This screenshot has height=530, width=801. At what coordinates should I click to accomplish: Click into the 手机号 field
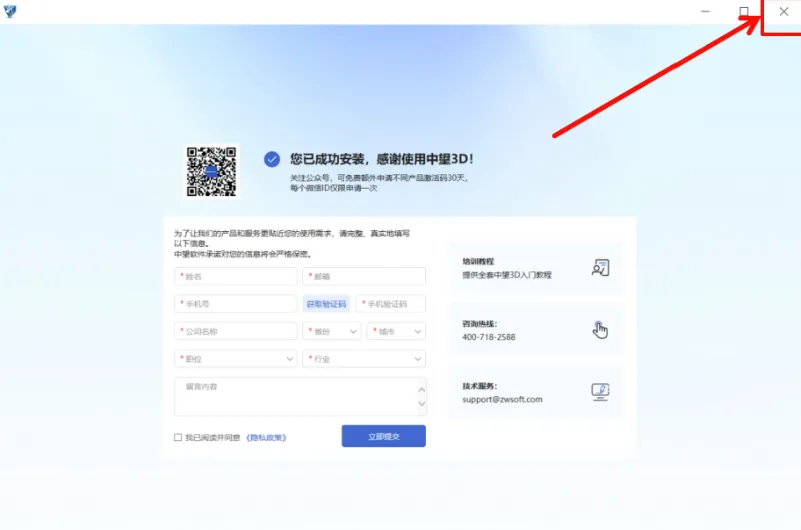point(235,304)
